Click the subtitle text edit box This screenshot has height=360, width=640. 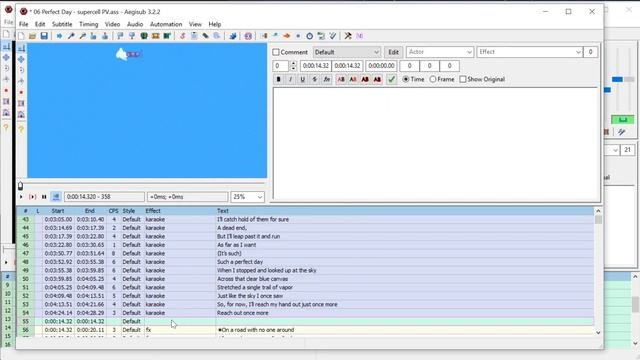tap(435, 143)
